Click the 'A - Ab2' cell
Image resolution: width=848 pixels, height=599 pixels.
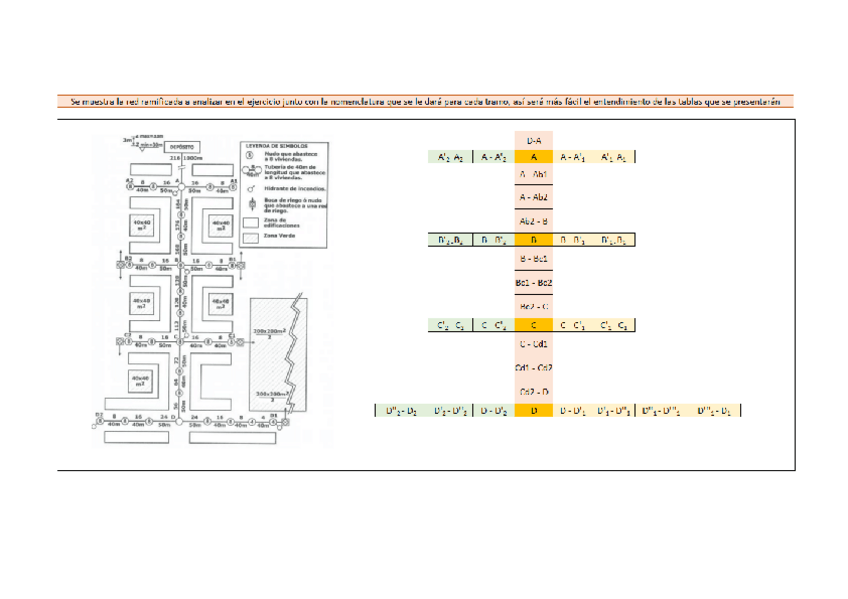(533, 197)
